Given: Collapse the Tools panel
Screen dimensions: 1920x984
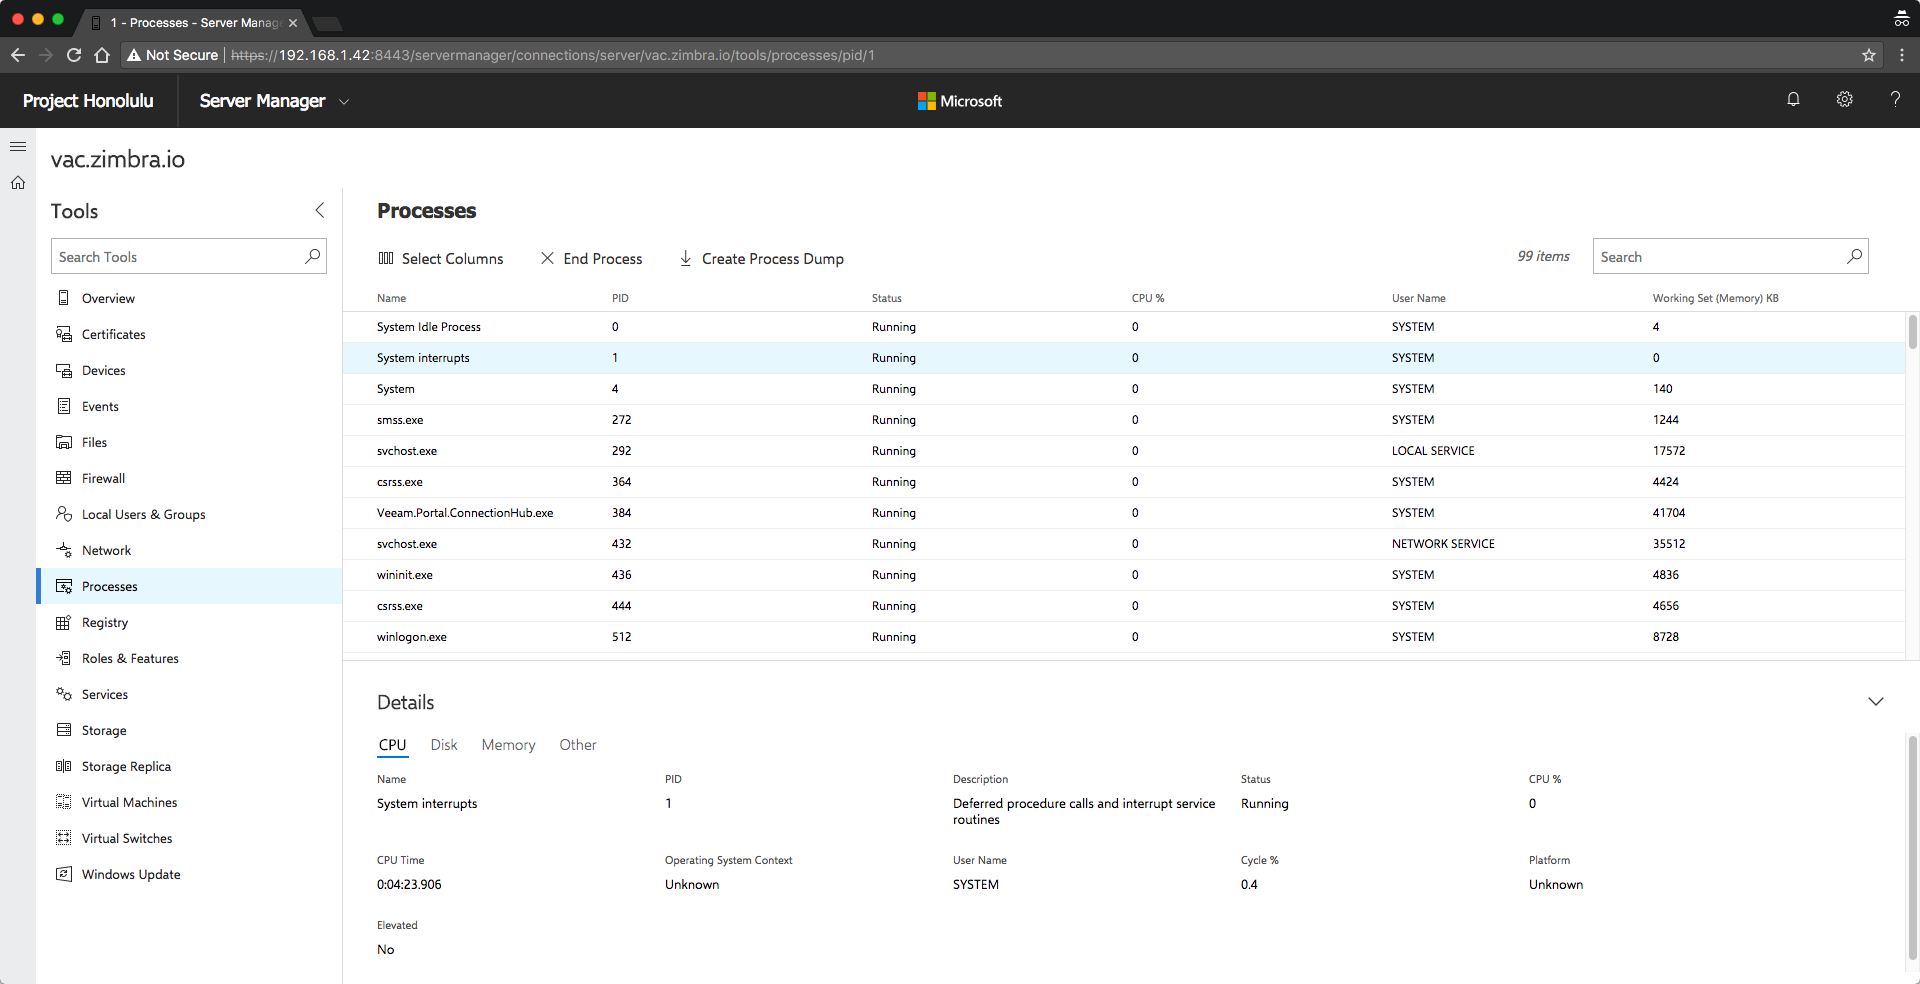Looking at the screenshot, I should (x=320, y=210).
